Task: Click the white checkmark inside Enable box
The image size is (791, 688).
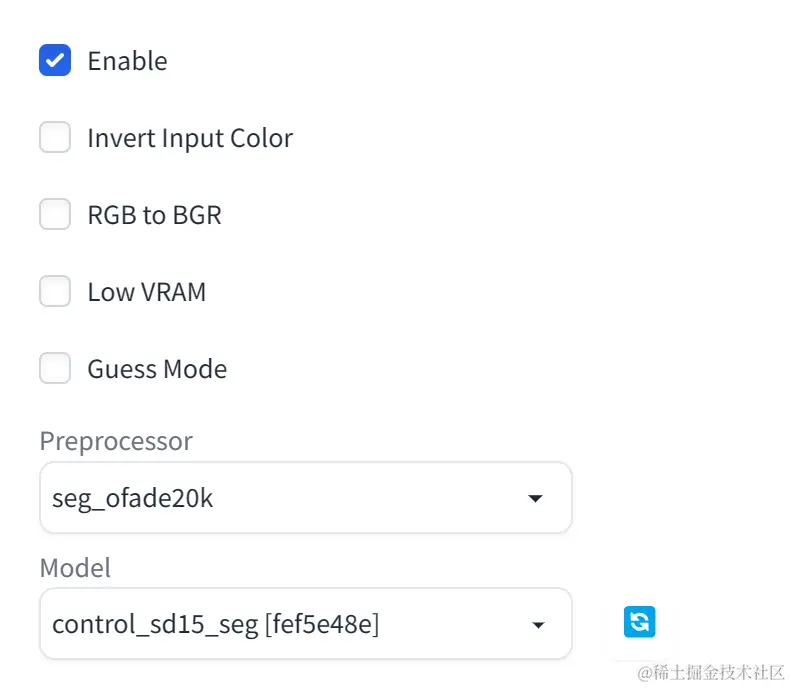Action: 55,60
